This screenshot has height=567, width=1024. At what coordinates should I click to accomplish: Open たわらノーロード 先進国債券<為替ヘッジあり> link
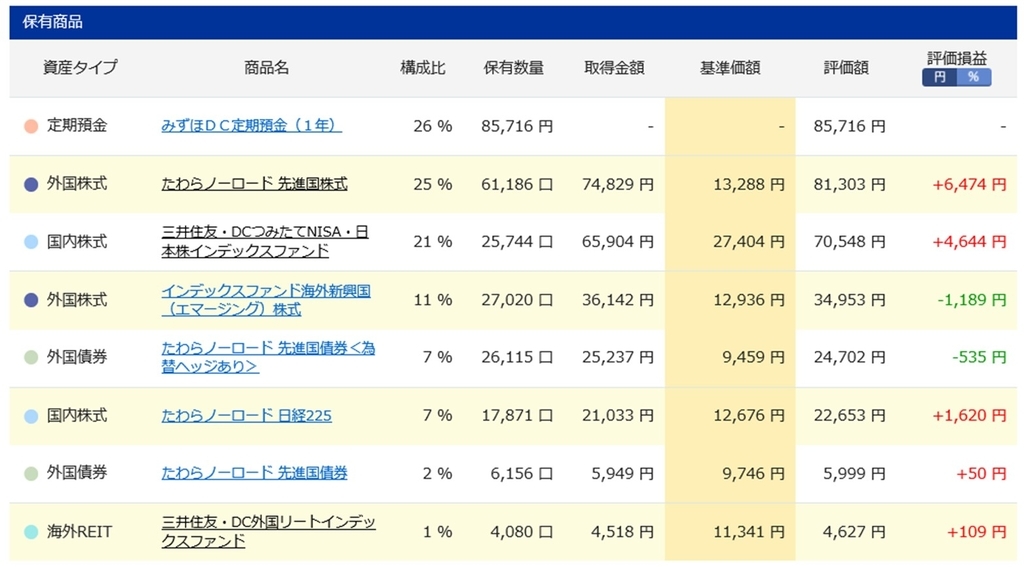coord(268,357)
